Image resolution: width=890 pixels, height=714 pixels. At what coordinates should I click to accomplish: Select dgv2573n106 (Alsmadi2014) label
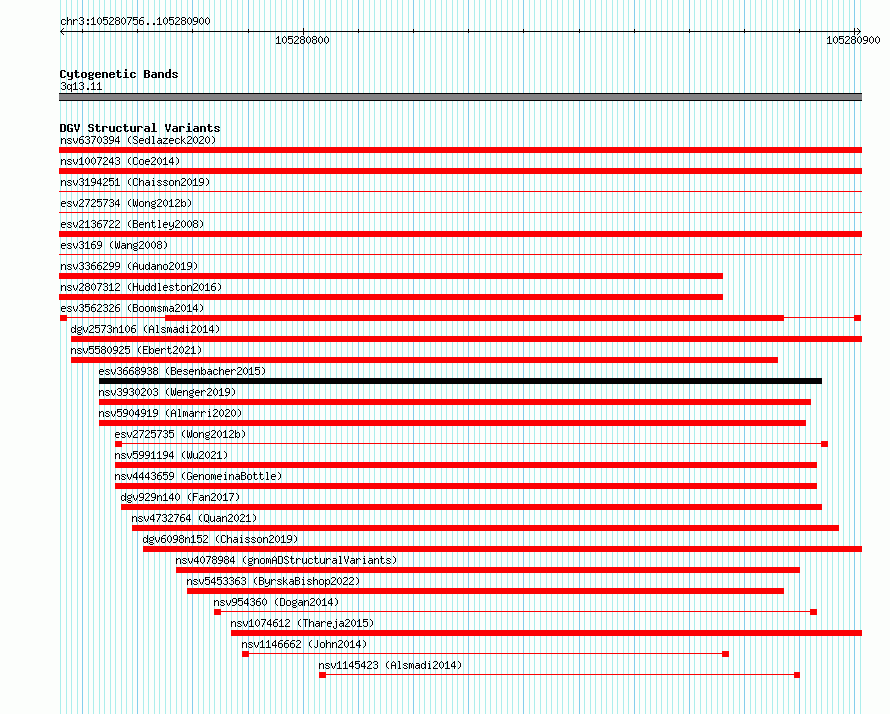(x=145, y=329)
